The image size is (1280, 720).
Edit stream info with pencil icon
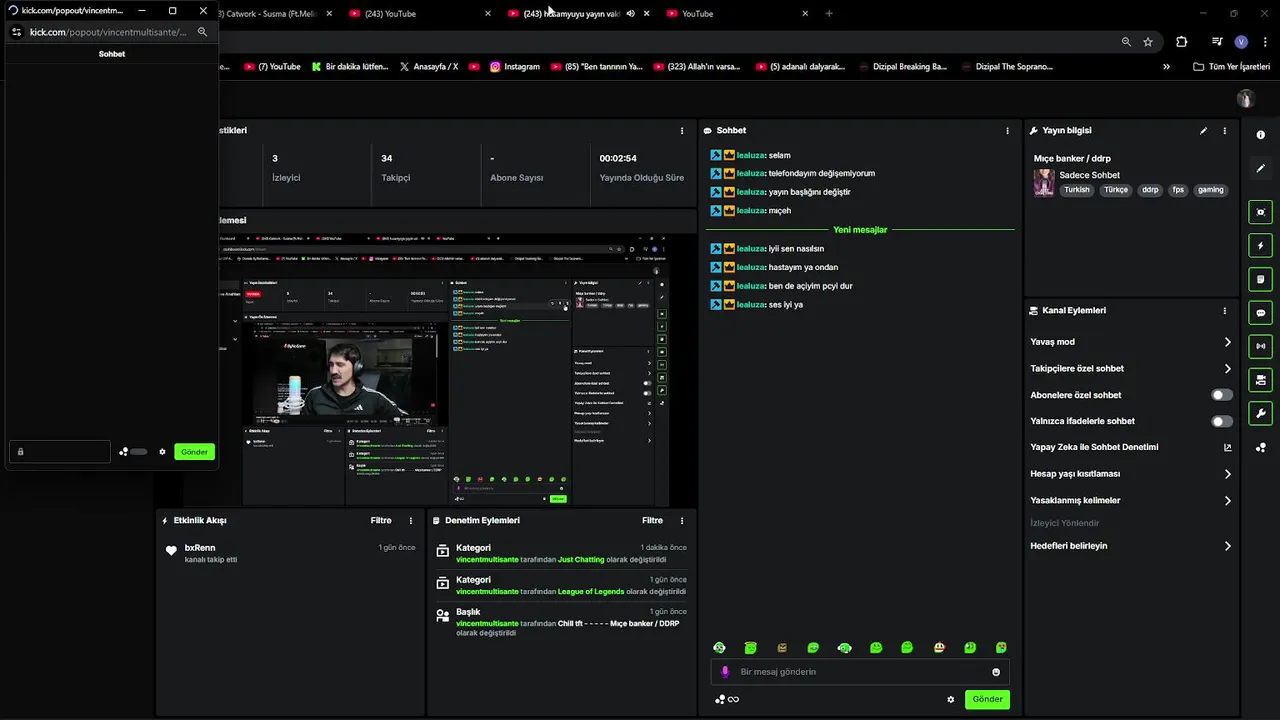click(1203, 131)
